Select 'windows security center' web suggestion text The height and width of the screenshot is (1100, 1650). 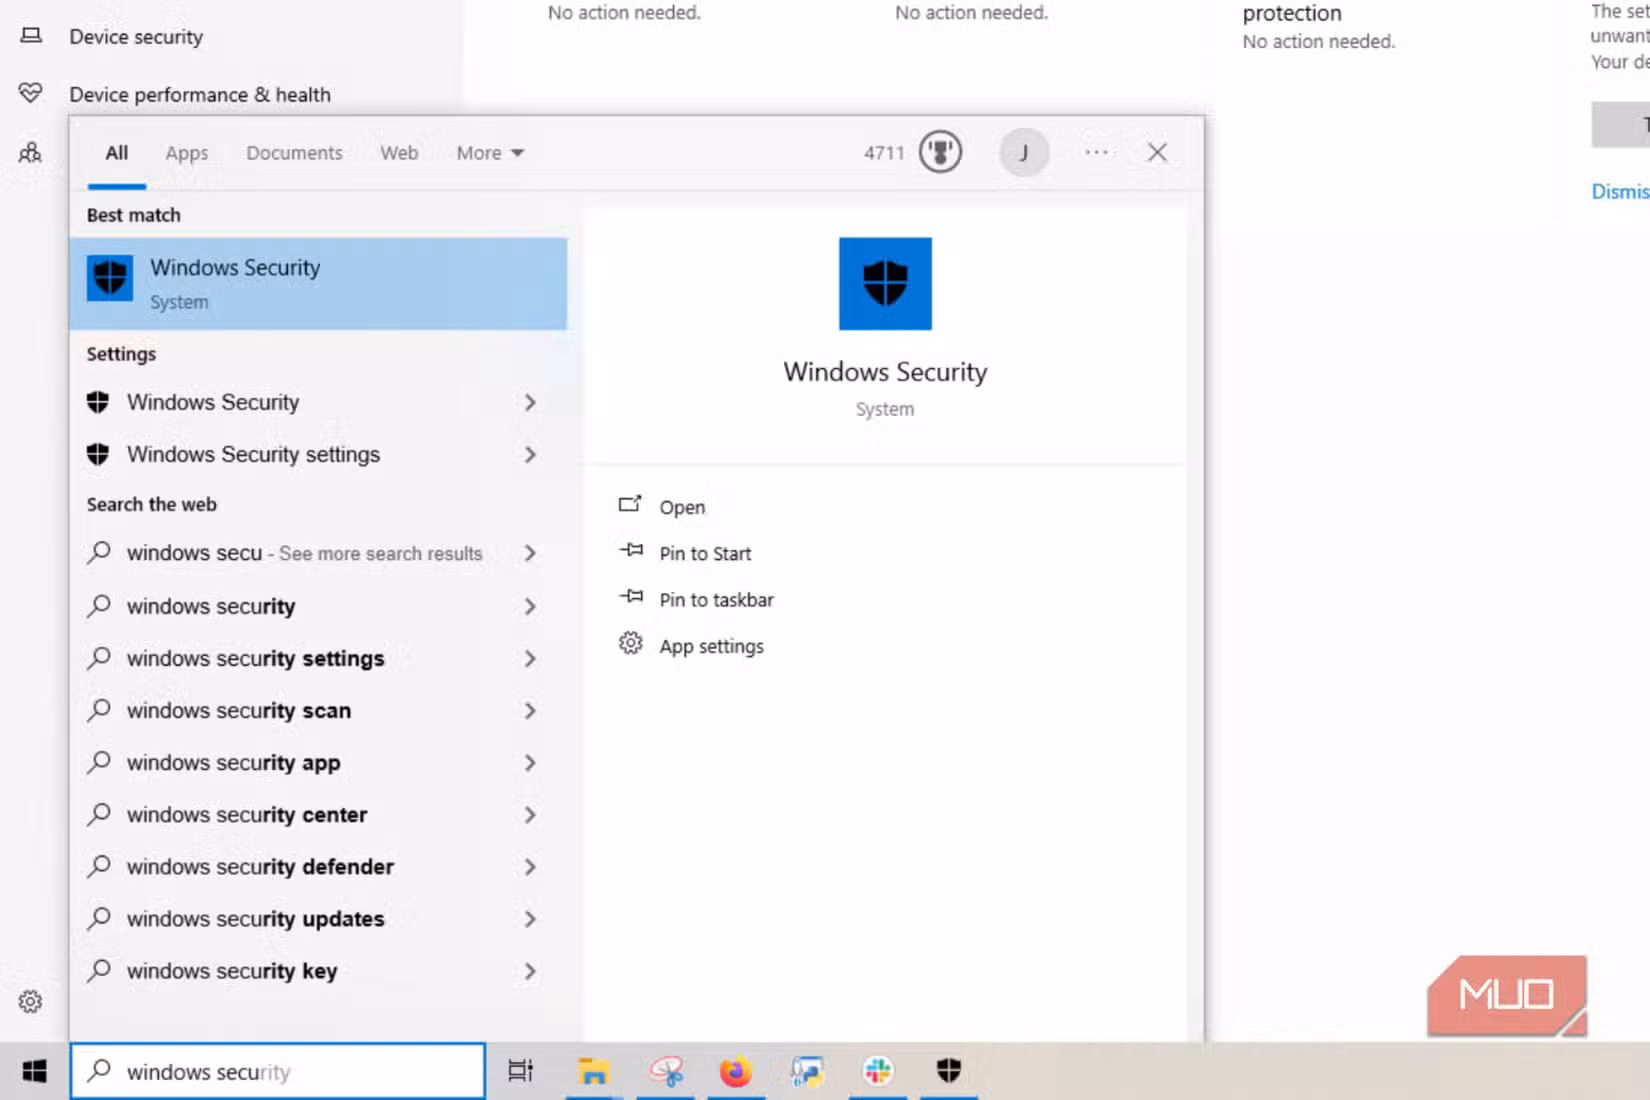click(247, 815)
